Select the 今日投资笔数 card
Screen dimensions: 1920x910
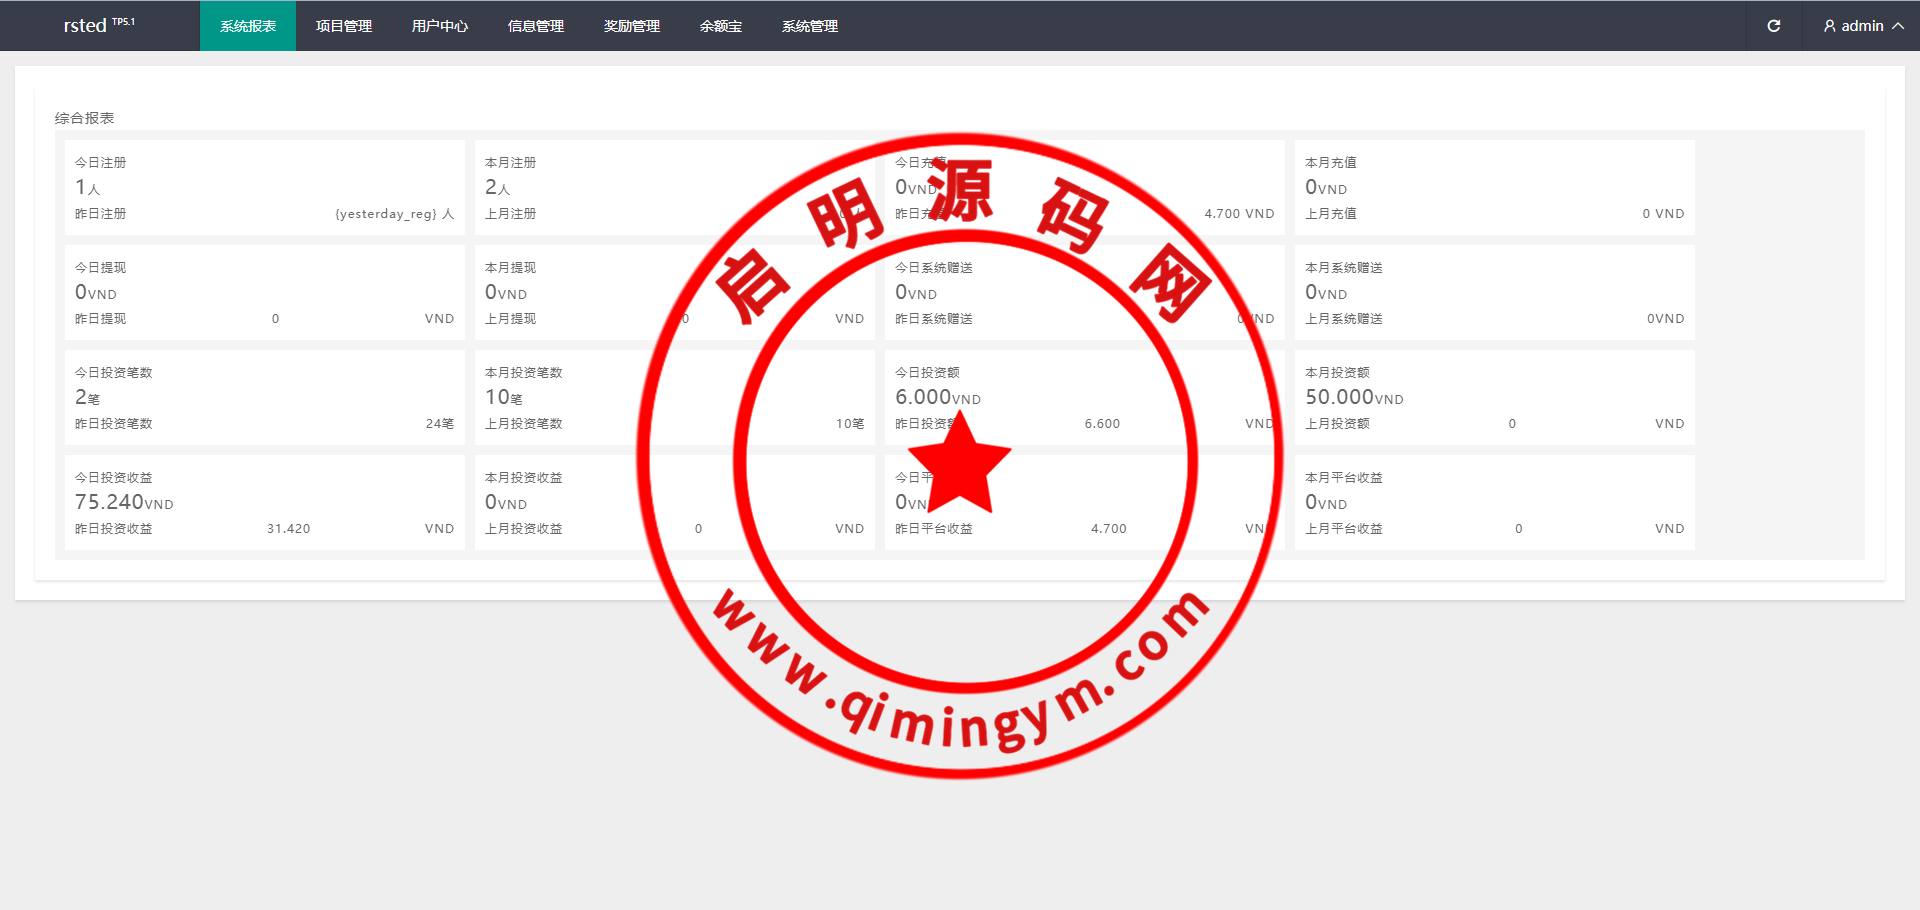[264, 398]
